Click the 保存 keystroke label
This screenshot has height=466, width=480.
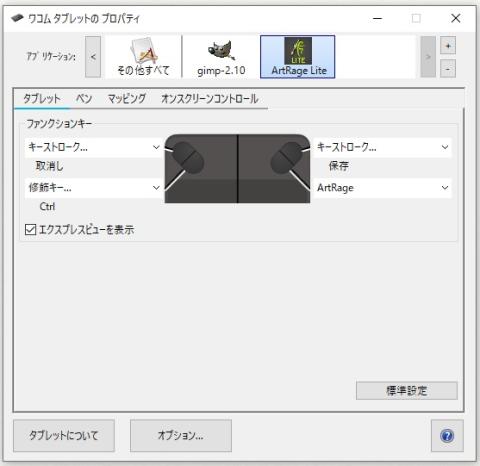click(x=339, y=166)
